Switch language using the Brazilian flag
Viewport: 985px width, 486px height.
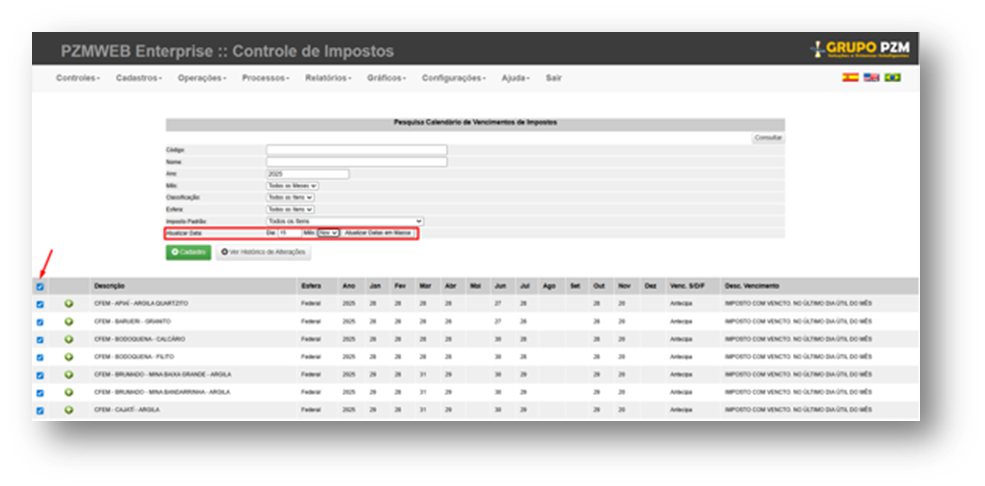click(892, 77)
